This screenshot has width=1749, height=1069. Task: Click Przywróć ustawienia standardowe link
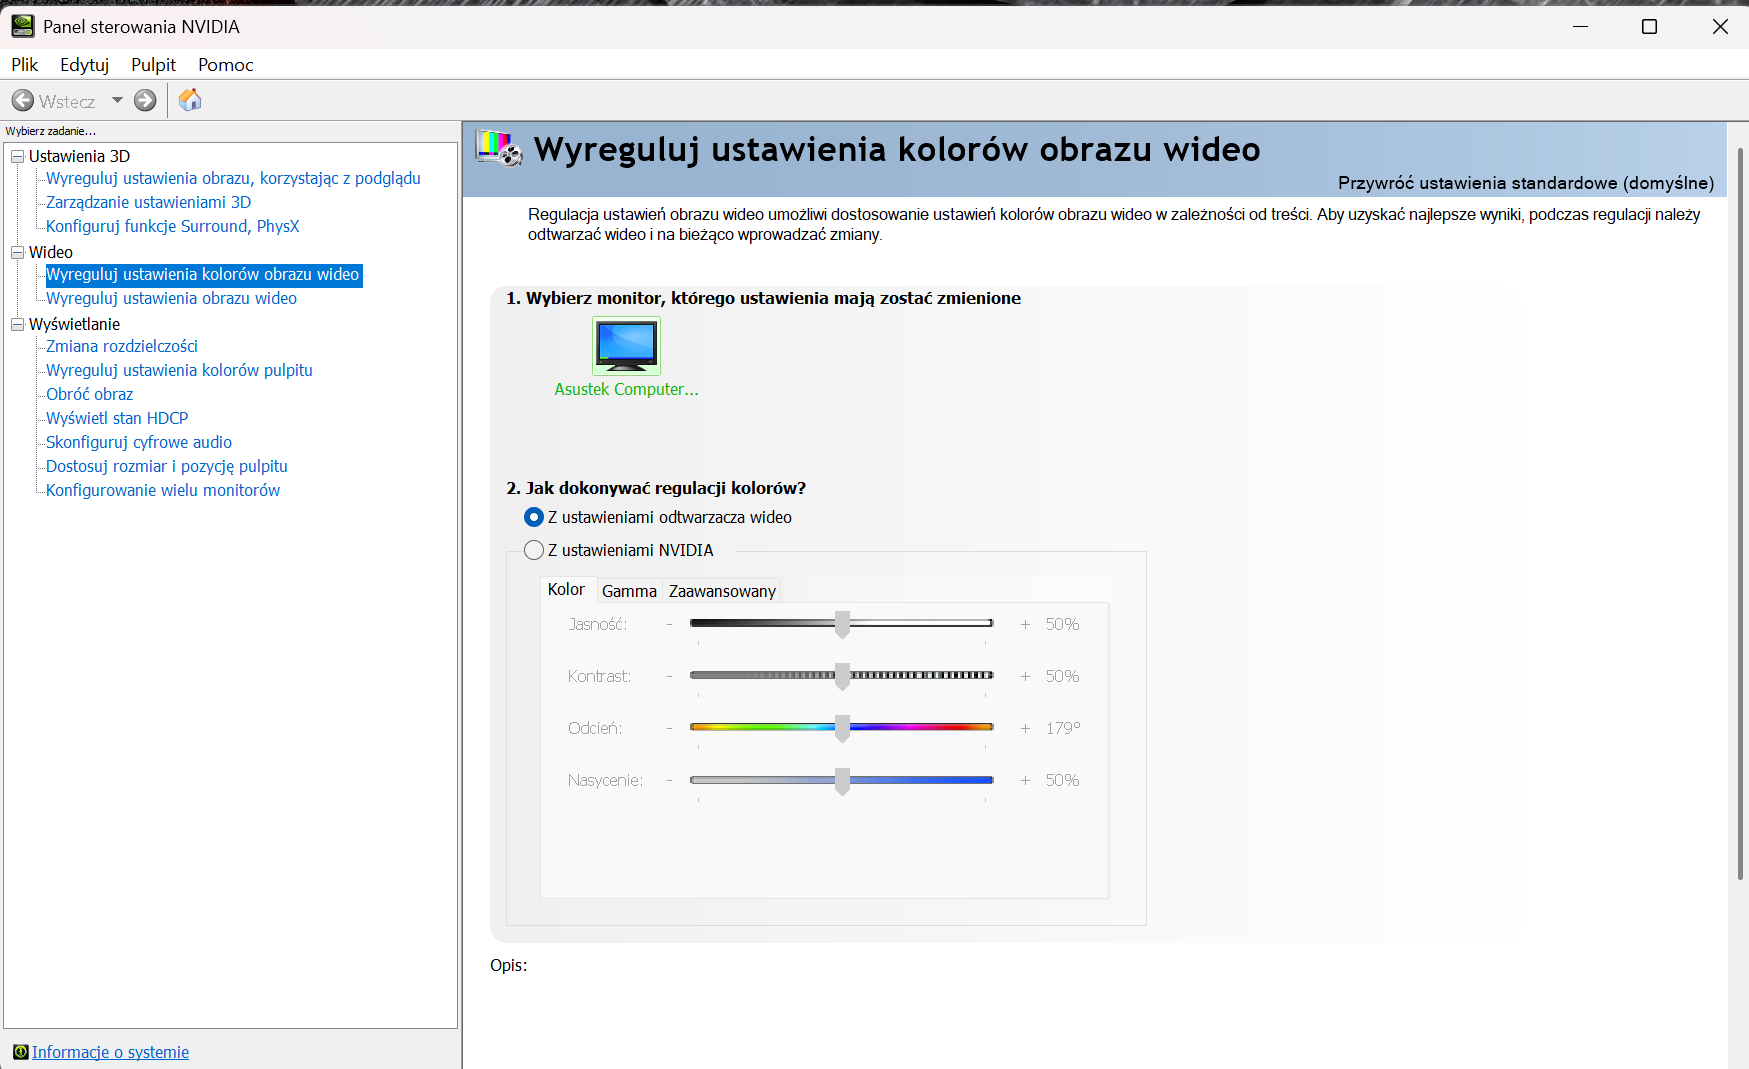point(1526,183)
